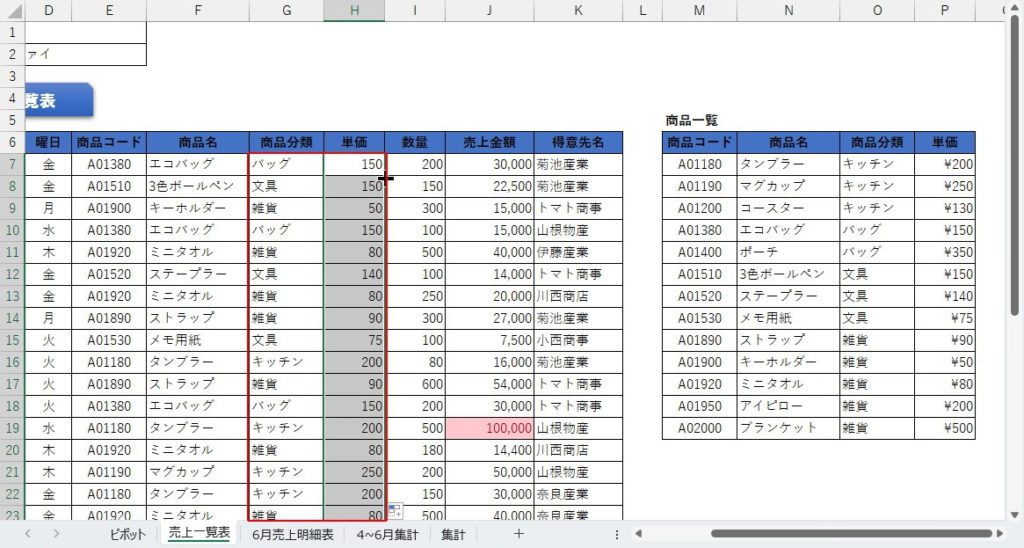Add a new sheet with the plus button
This screenshot has width=1024, height=548.
click(518, 534)
